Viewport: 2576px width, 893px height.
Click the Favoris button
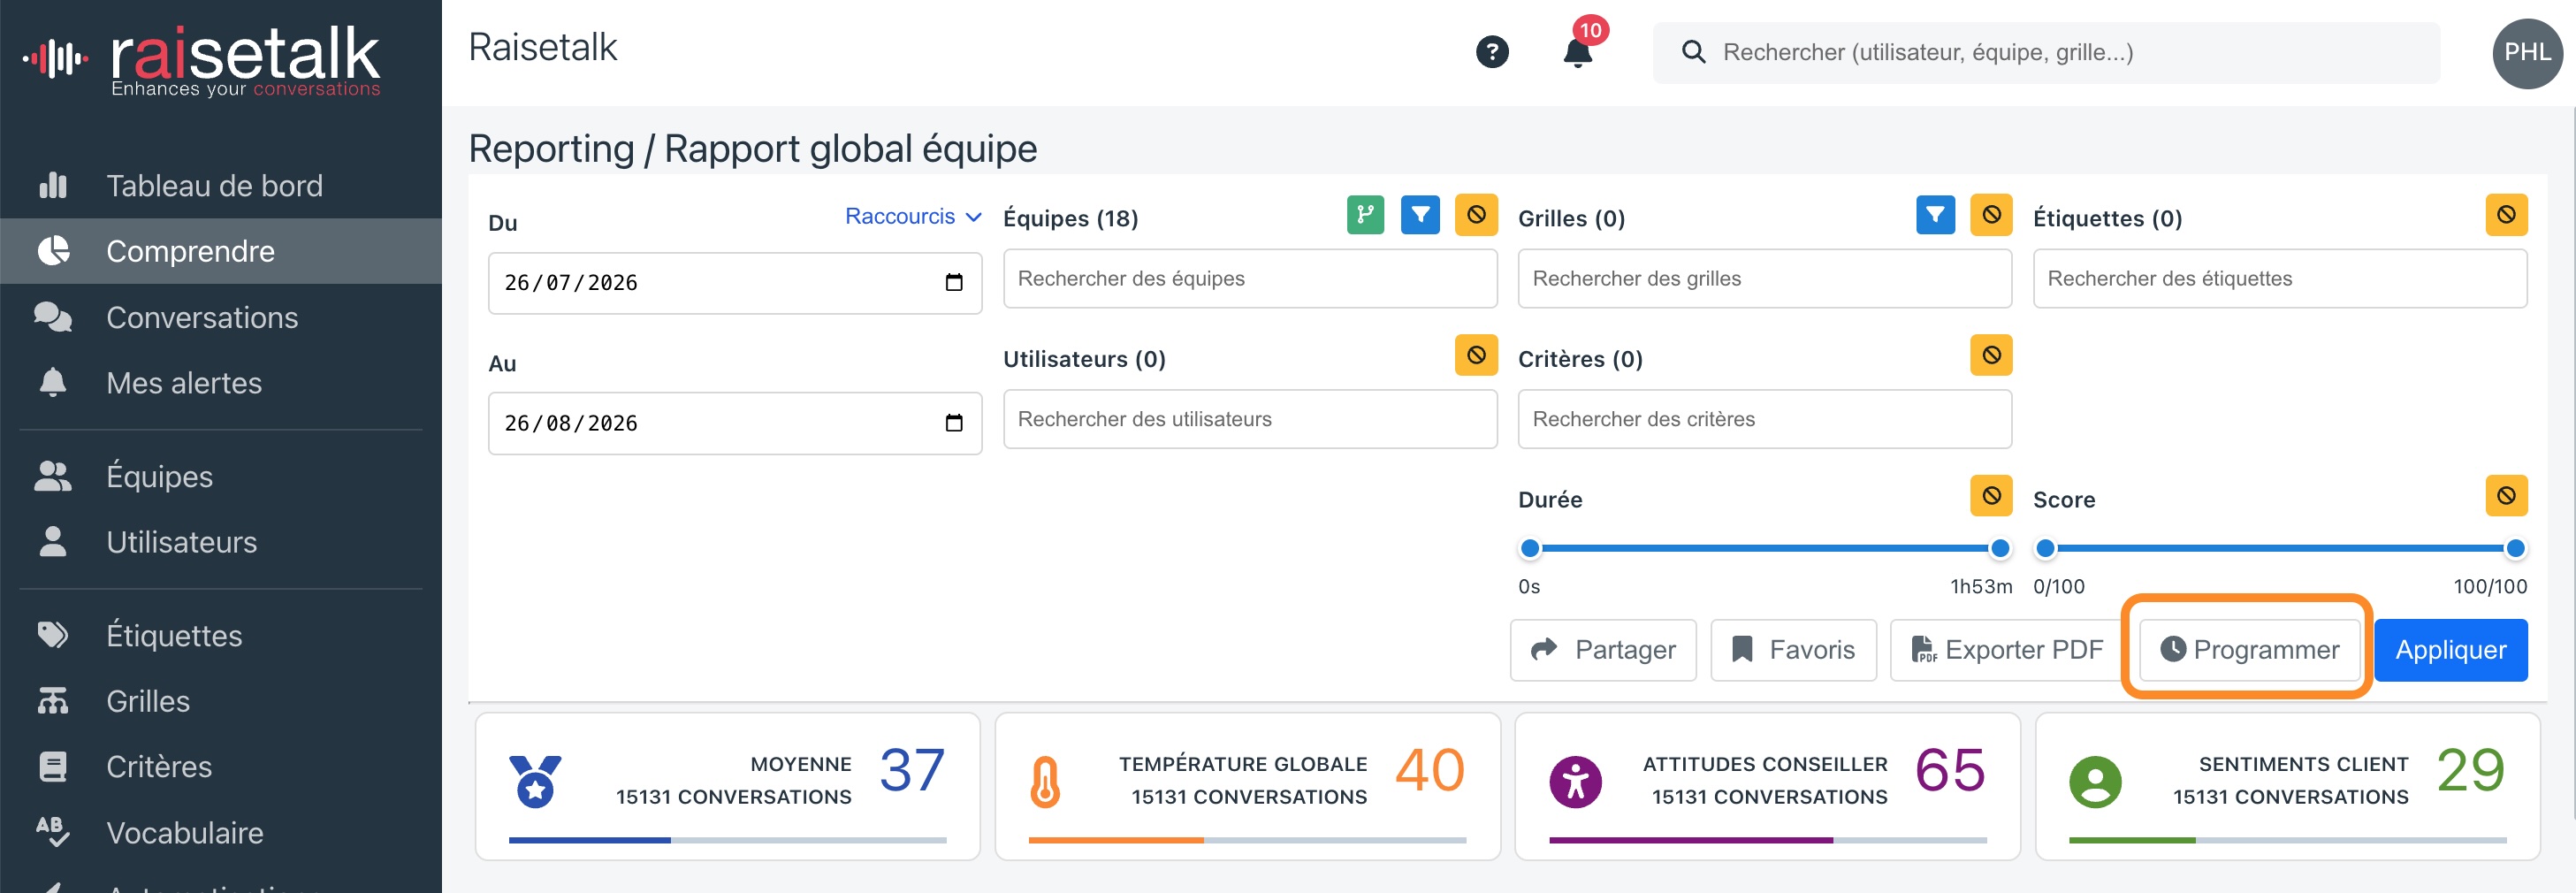click(x=1793, y=650)
